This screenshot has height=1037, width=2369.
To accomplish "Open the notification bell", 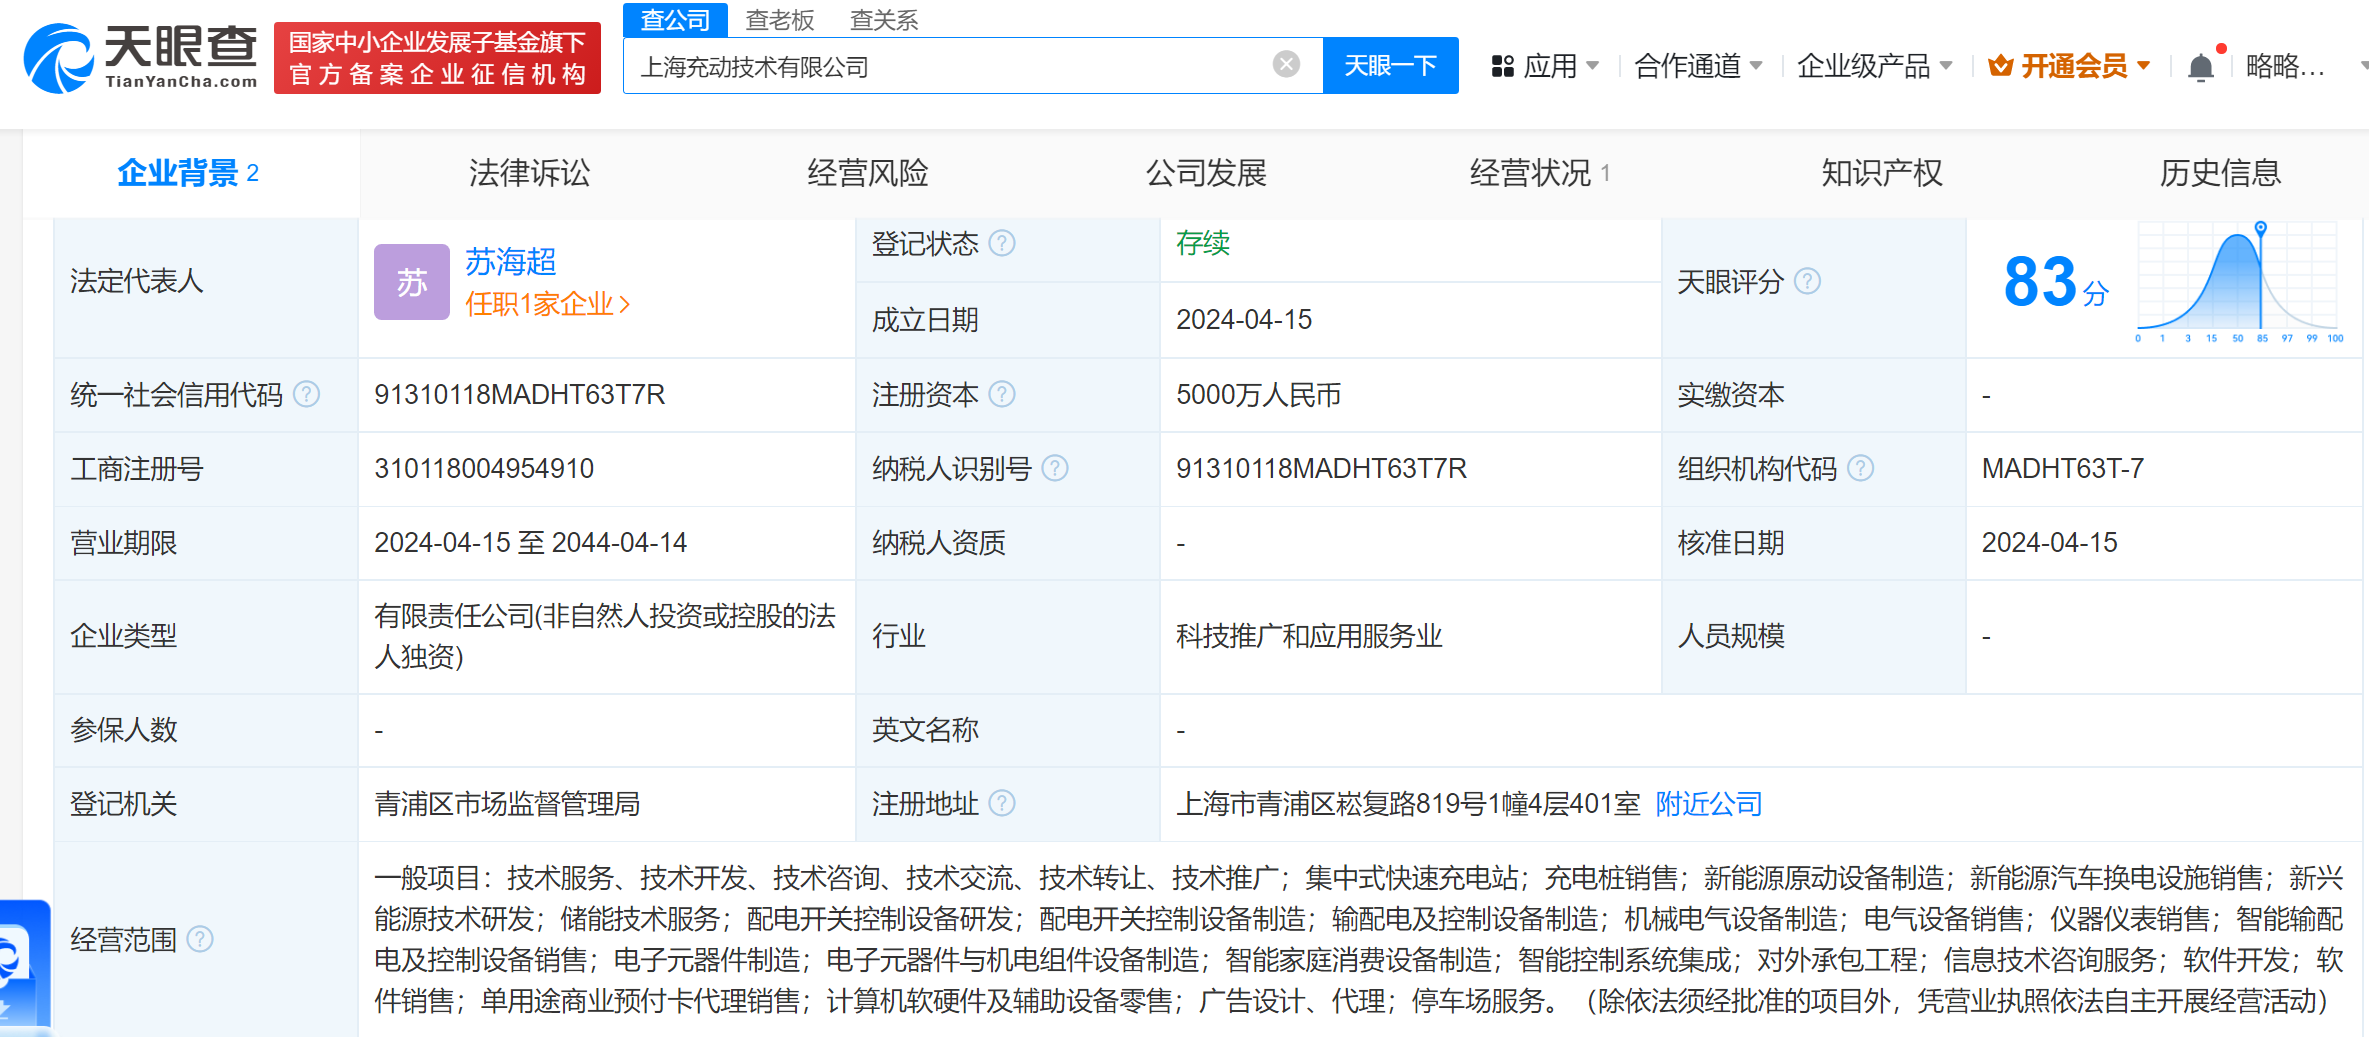I will click(2200, 67).
